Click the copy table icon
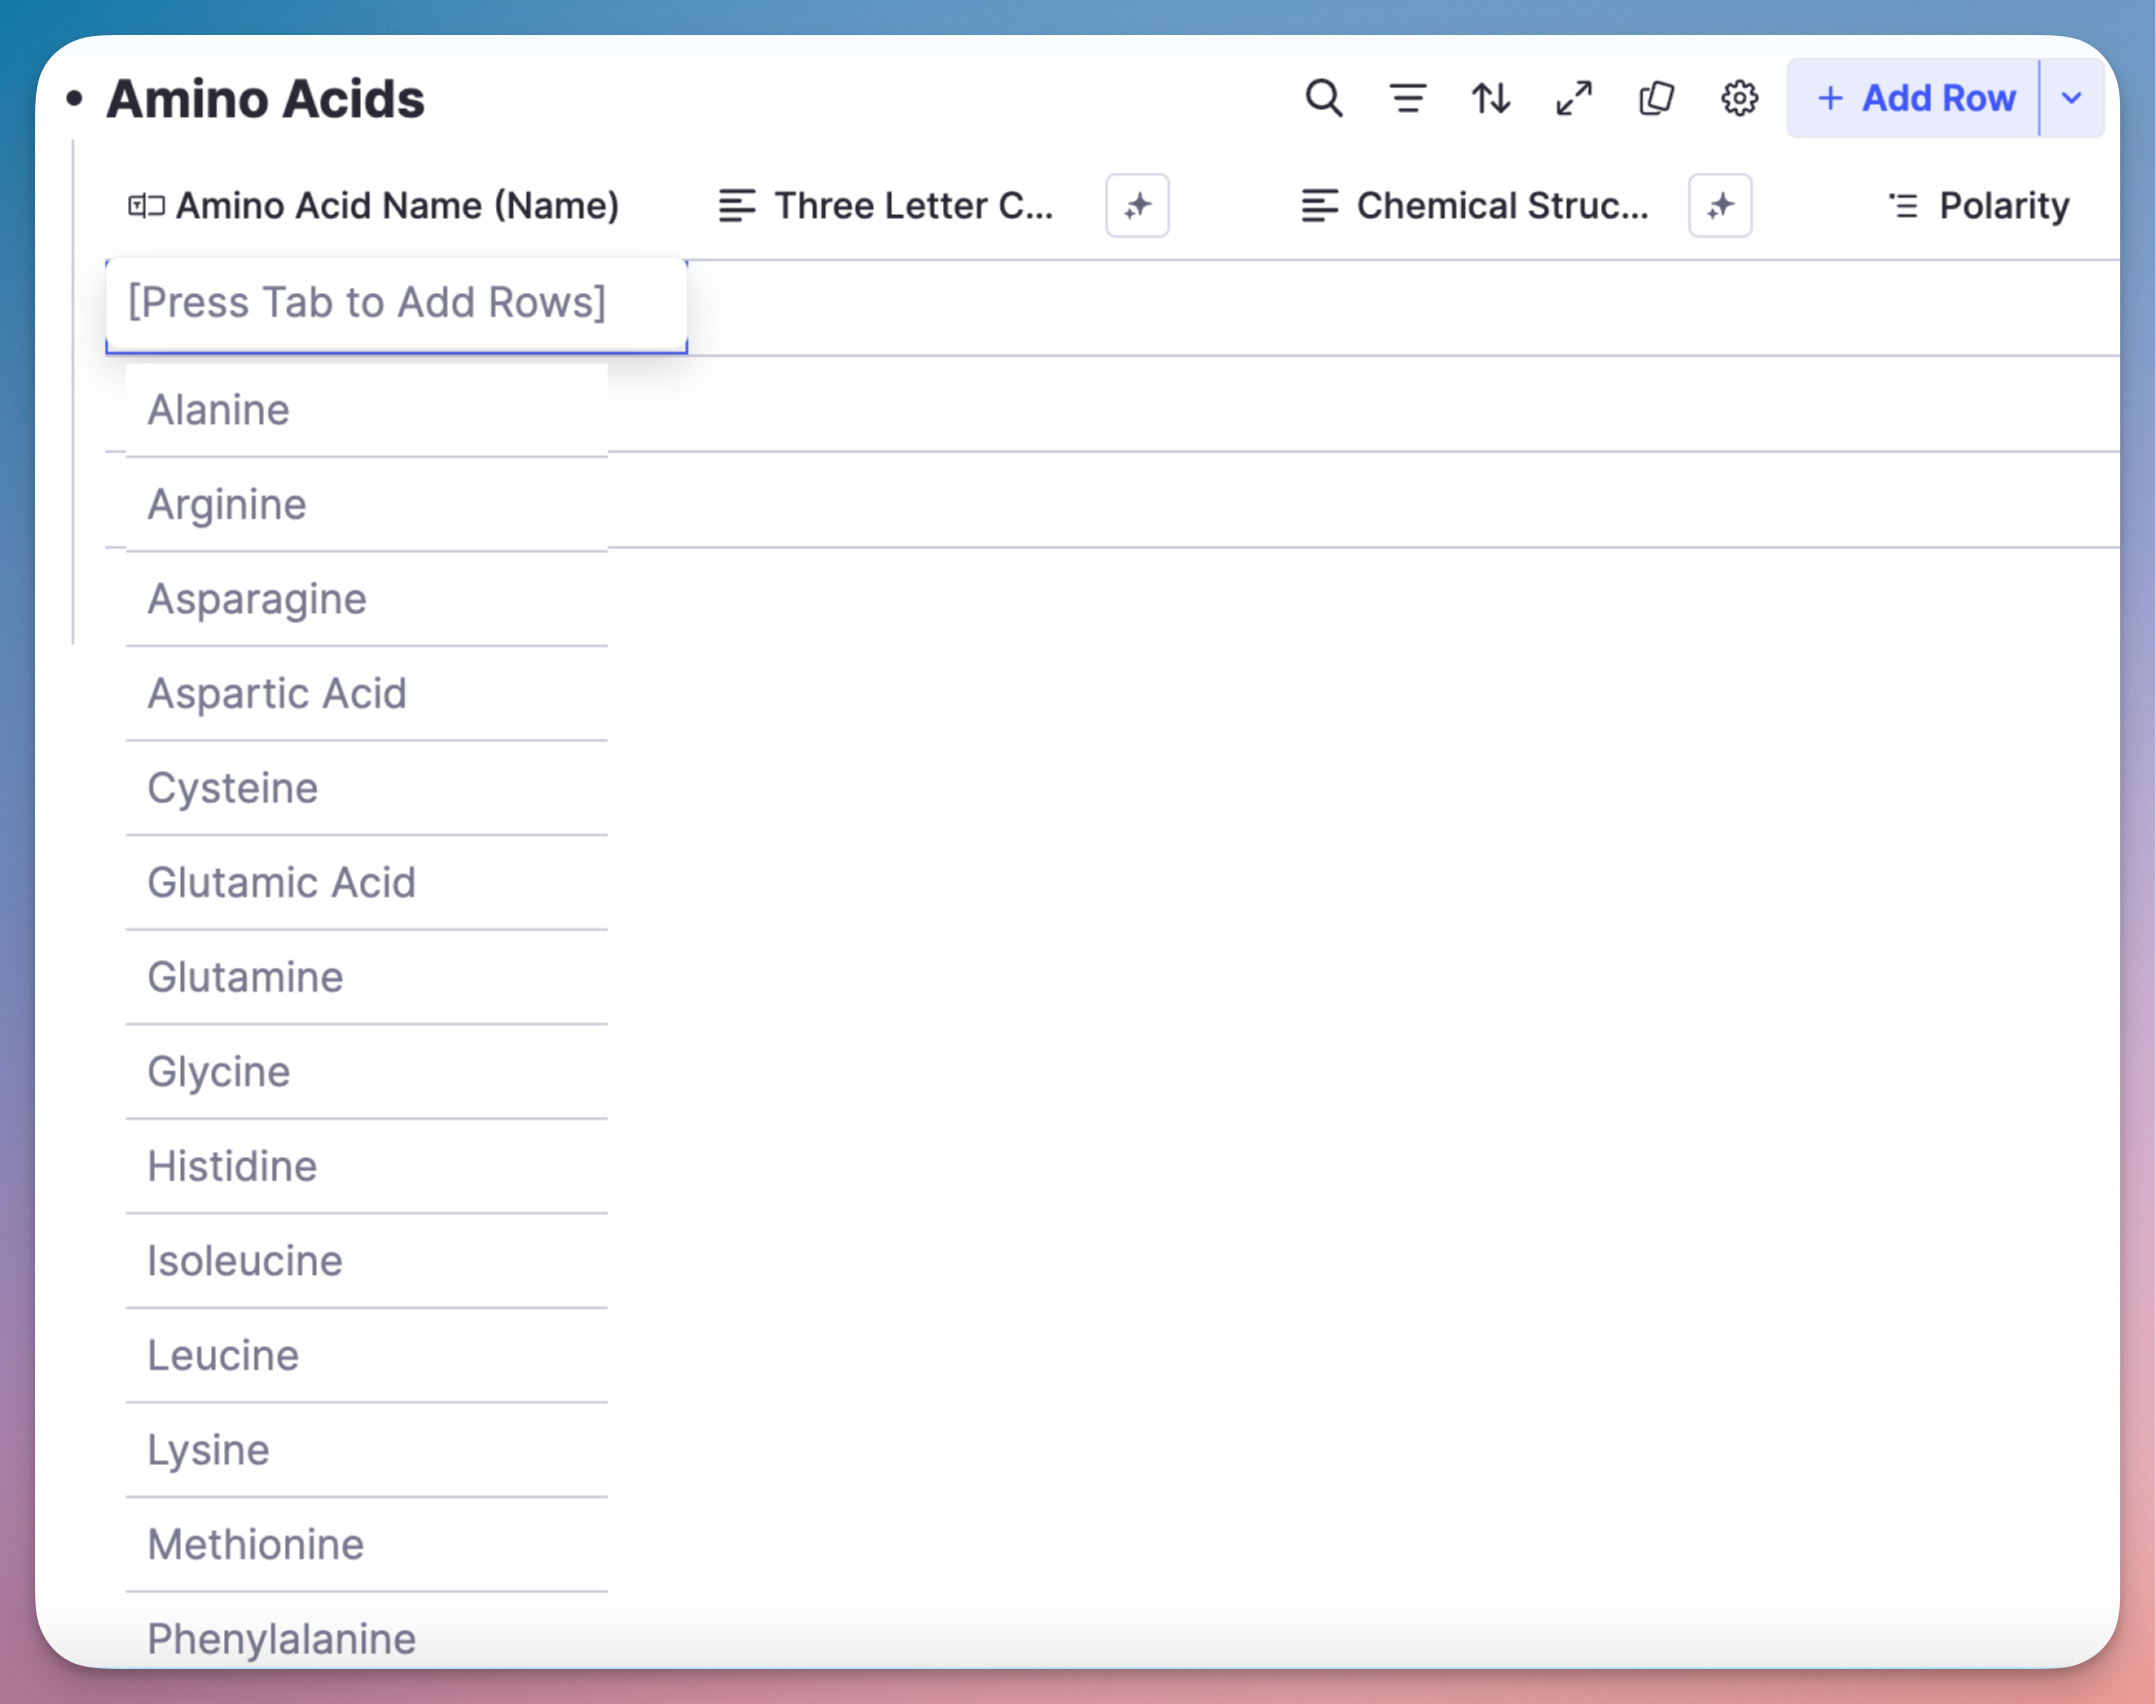The height and width of the screenshot is (1704, 2156). pyautogui.click(x=1656, y=98)
